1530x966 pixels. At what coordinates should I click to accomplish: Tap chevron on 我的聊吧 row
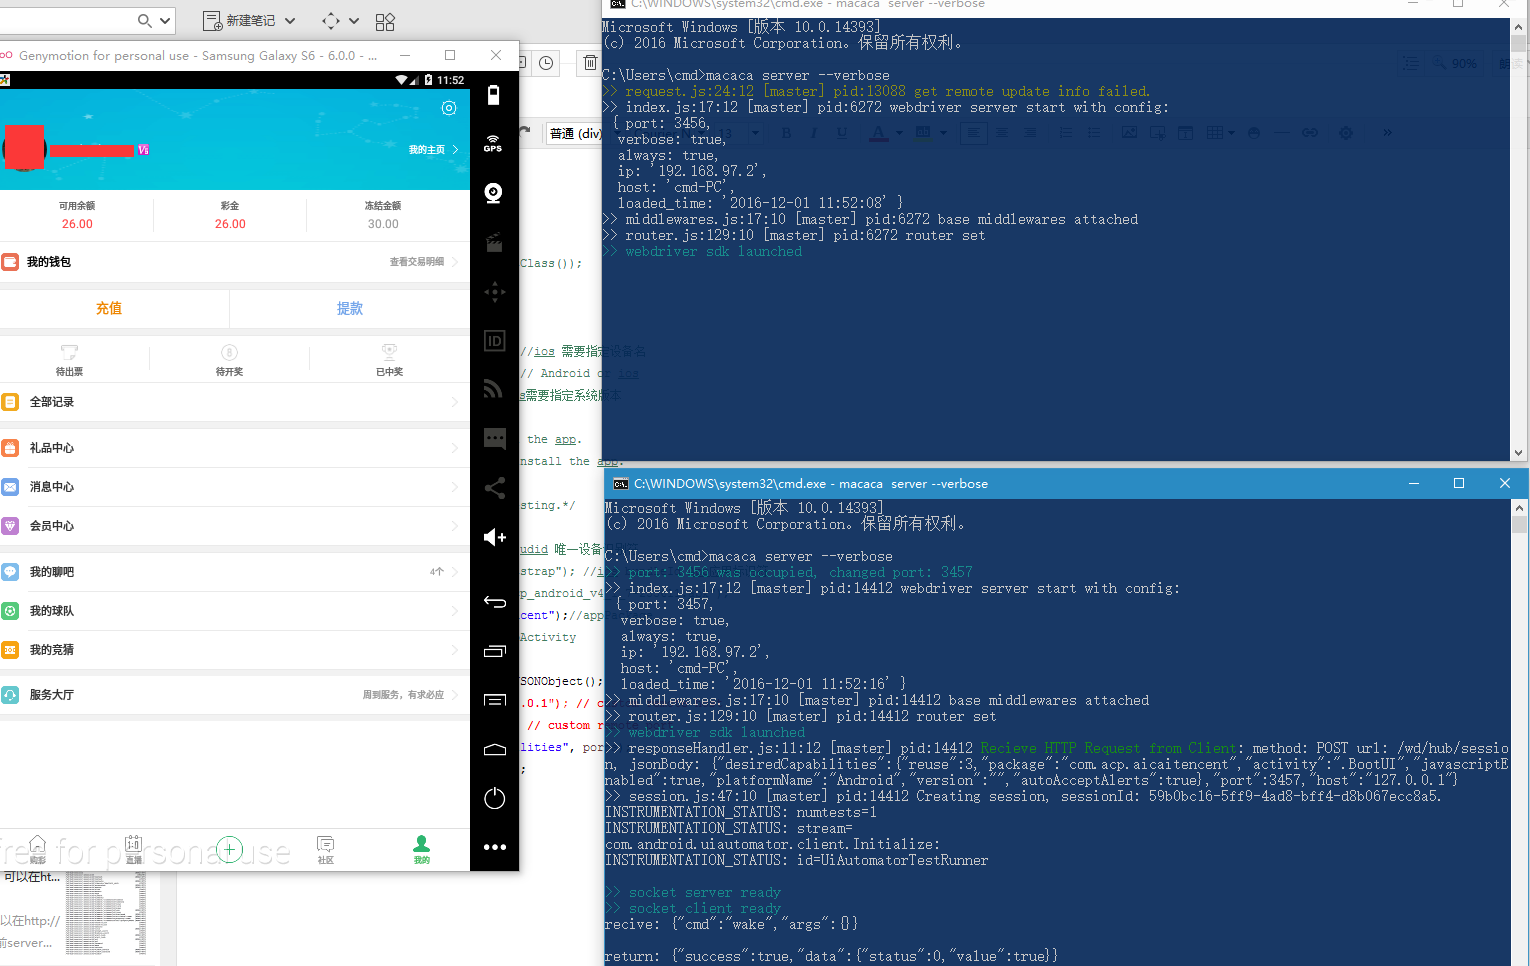click(455, 572)
